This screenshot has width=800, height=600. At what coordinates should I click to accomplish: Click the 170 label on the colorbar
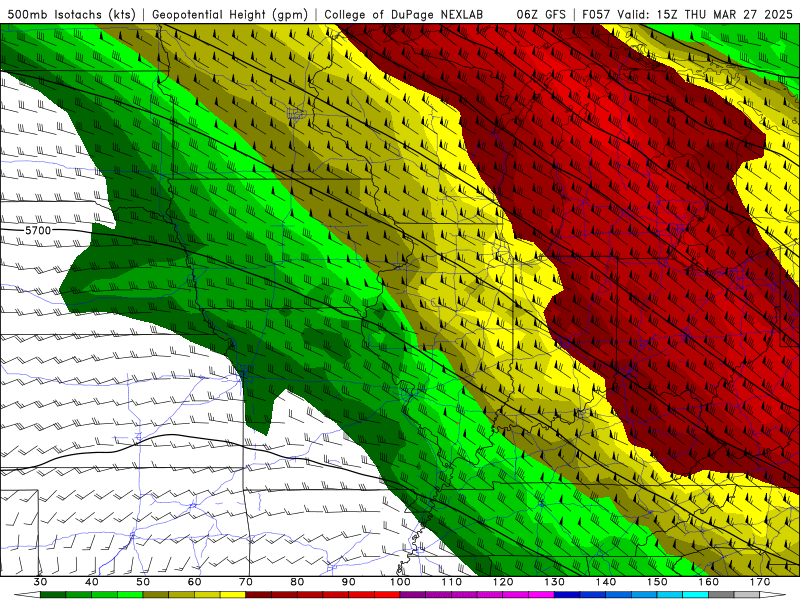(760, 582)
